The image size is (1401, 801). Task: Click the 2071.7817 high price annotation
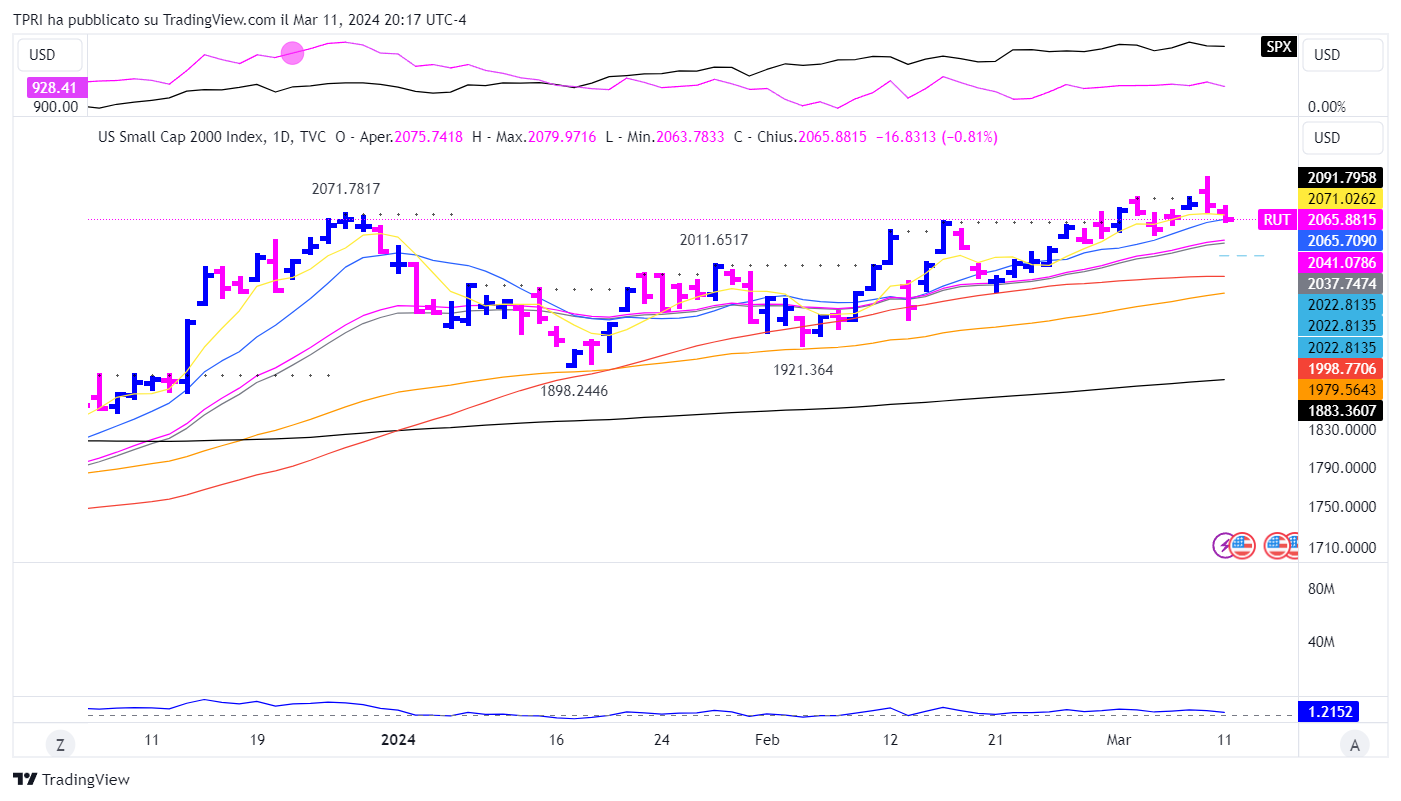(345, 188)
